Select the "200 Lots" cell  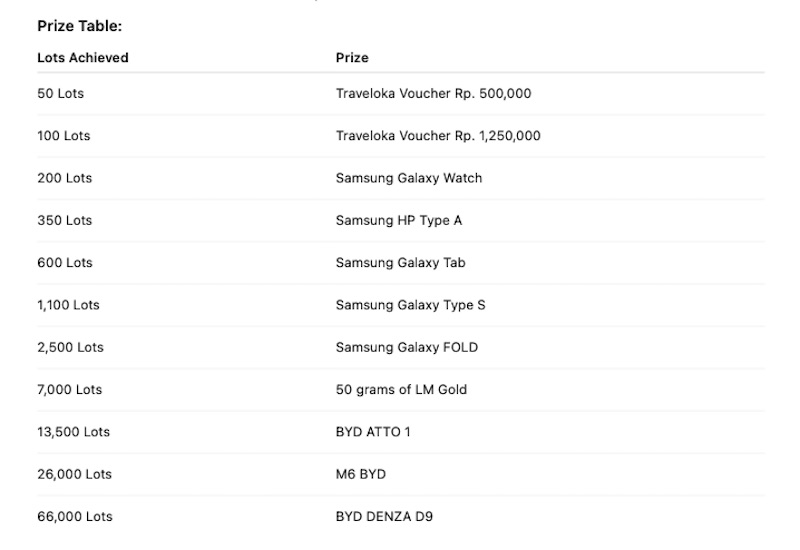(65, 178)
